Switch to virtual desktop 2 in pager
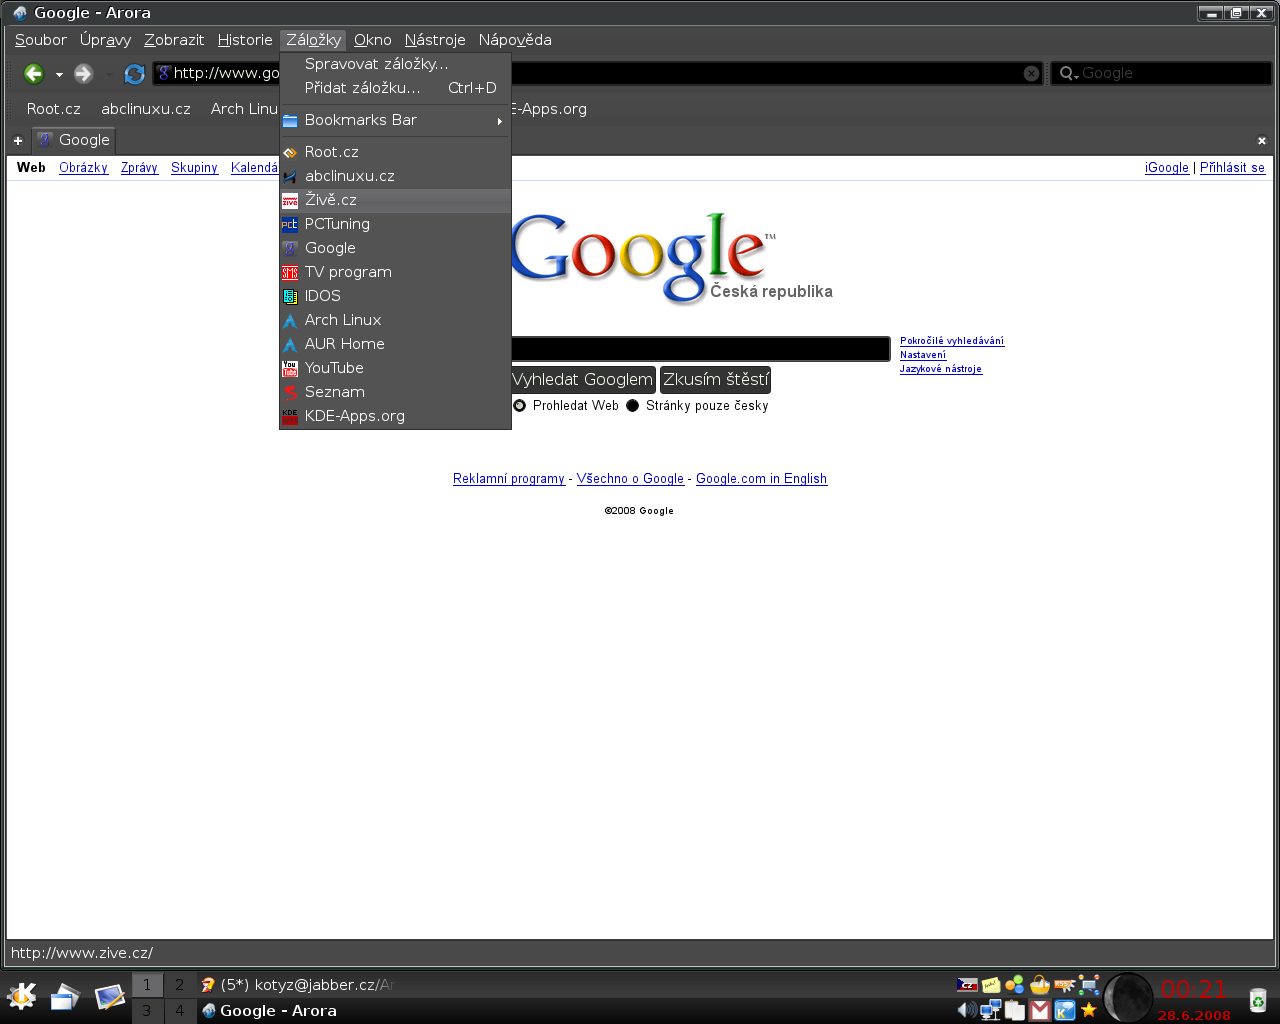This screenshot has width=1280, height=1024. 180,985
